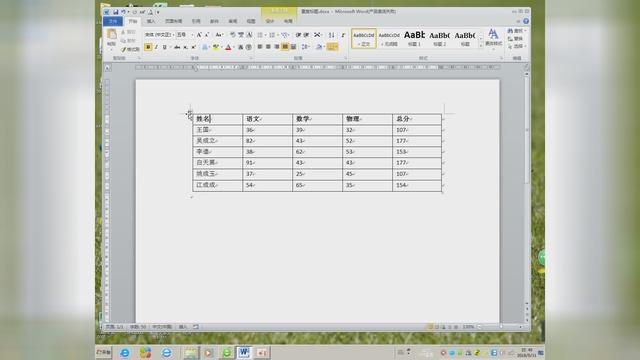Toggle Character Shading button
640x360 pixels.
coord(240,47)
